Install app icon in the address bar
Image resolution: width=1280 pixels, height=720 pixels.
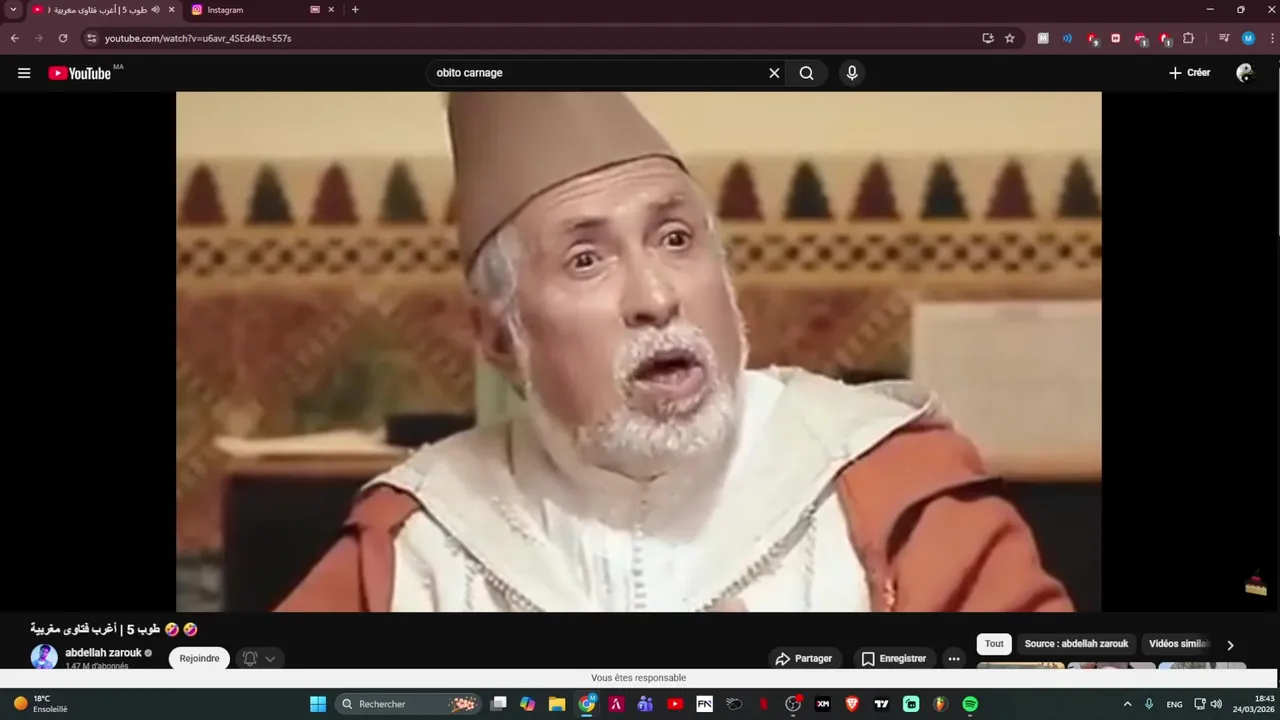tap(988, 38)
